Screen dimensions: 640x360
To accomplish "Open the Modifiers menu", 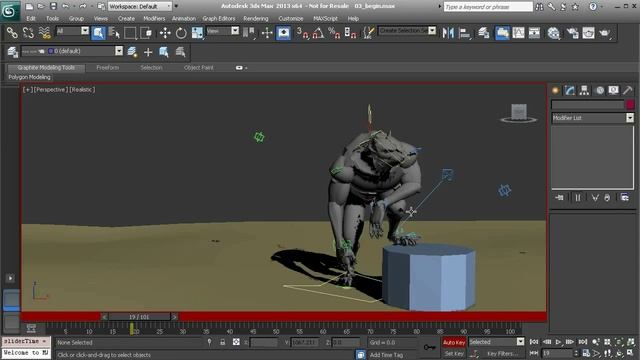I will pyautogui.click(x=154, y=18).
